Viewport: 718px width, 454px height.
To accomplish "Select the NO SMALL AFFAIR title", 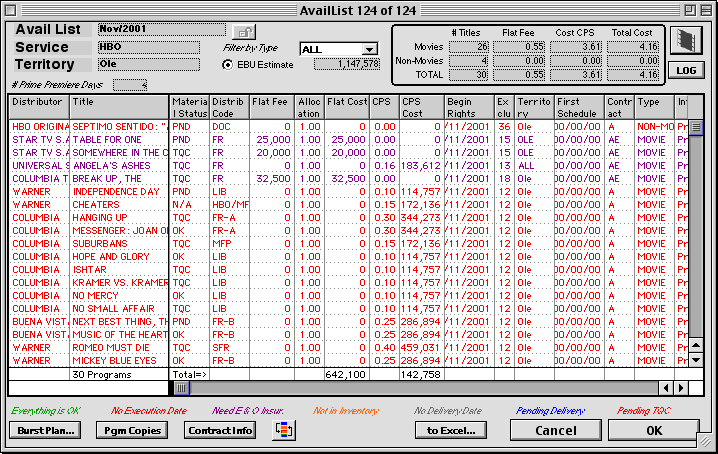I will click(114, 308).
